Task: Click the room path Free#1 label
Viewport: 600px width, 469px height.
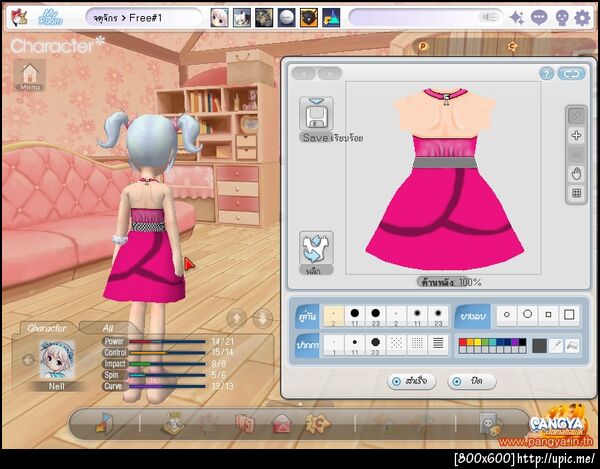Action: 146,18
